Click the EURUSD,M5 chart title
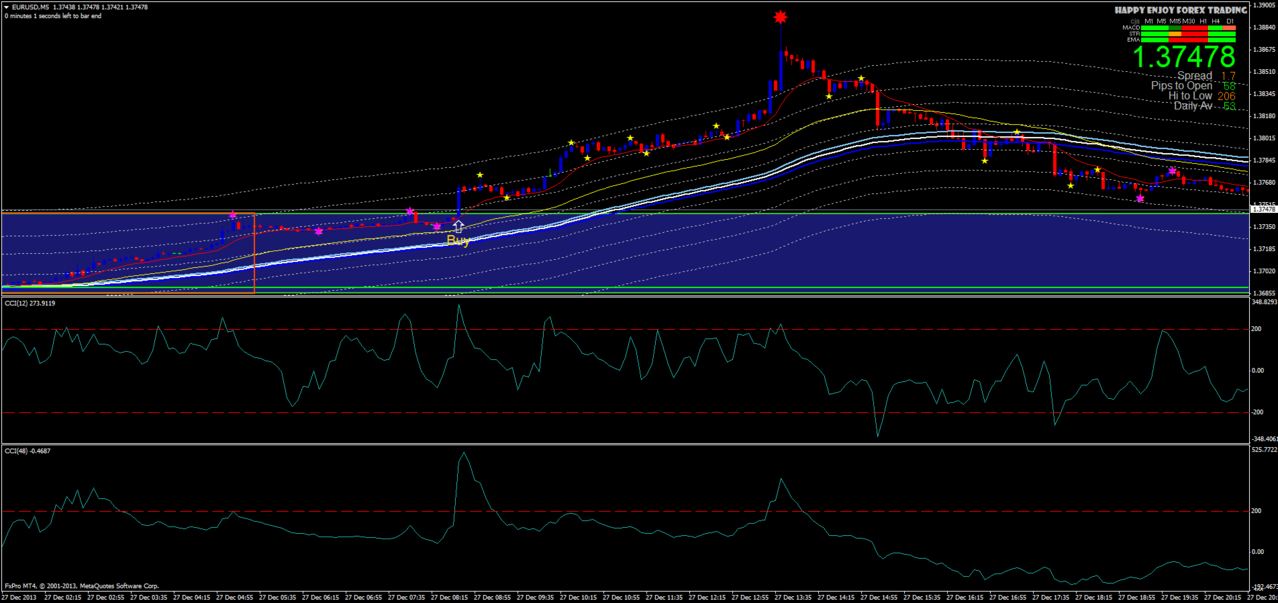Screen dimensions: 1278x603 click(31, 7)
